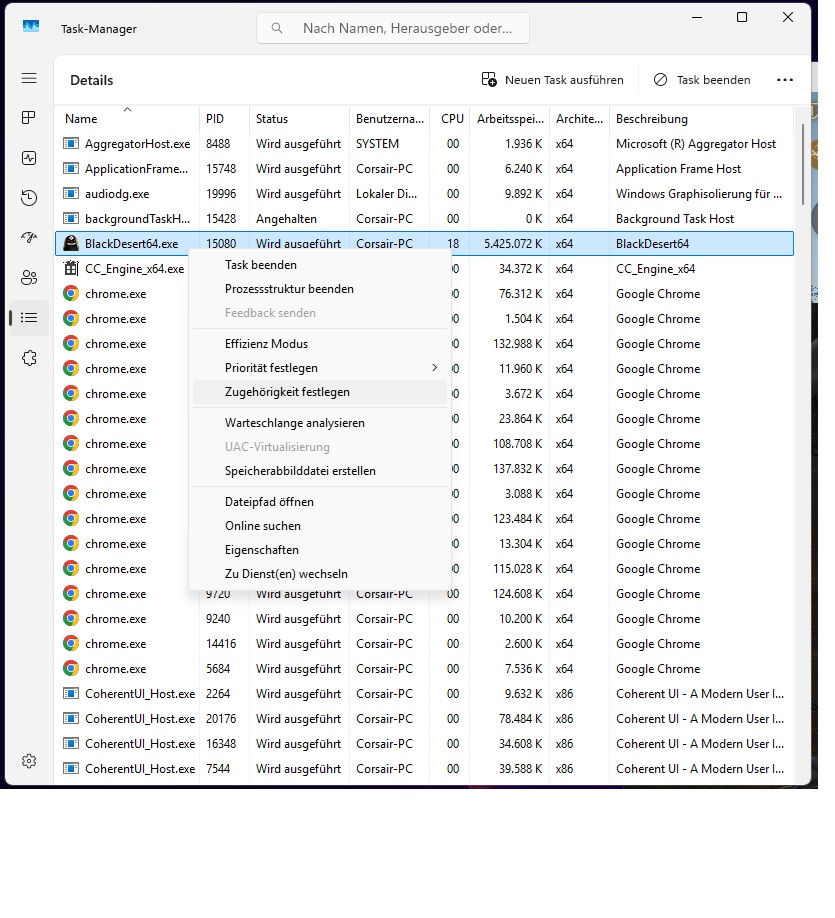Open Eigenschaften from context menu

(x=320, y=550)
